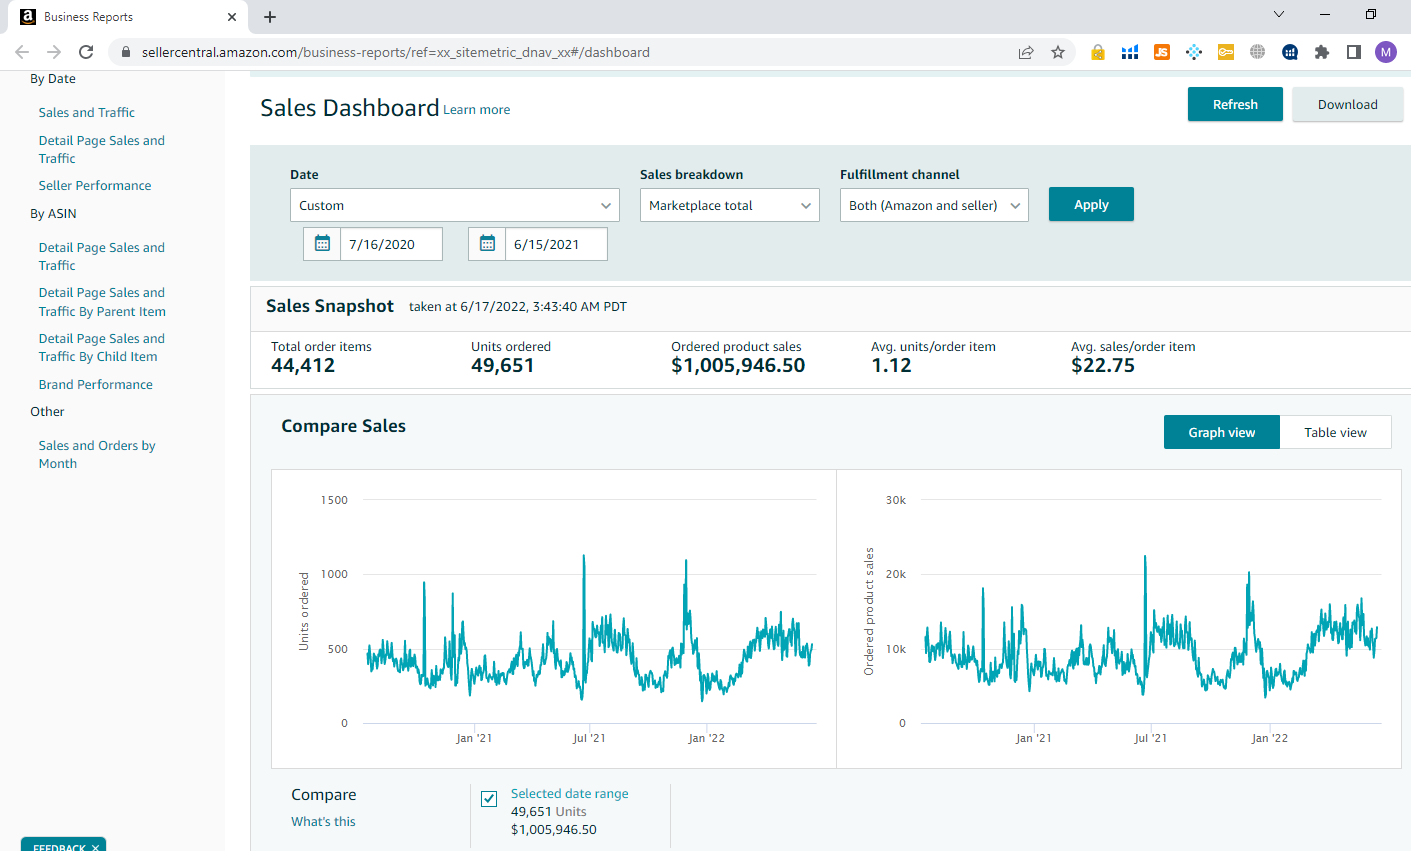
Task: Go back to the previous page
Action: (x=22, y=52)
